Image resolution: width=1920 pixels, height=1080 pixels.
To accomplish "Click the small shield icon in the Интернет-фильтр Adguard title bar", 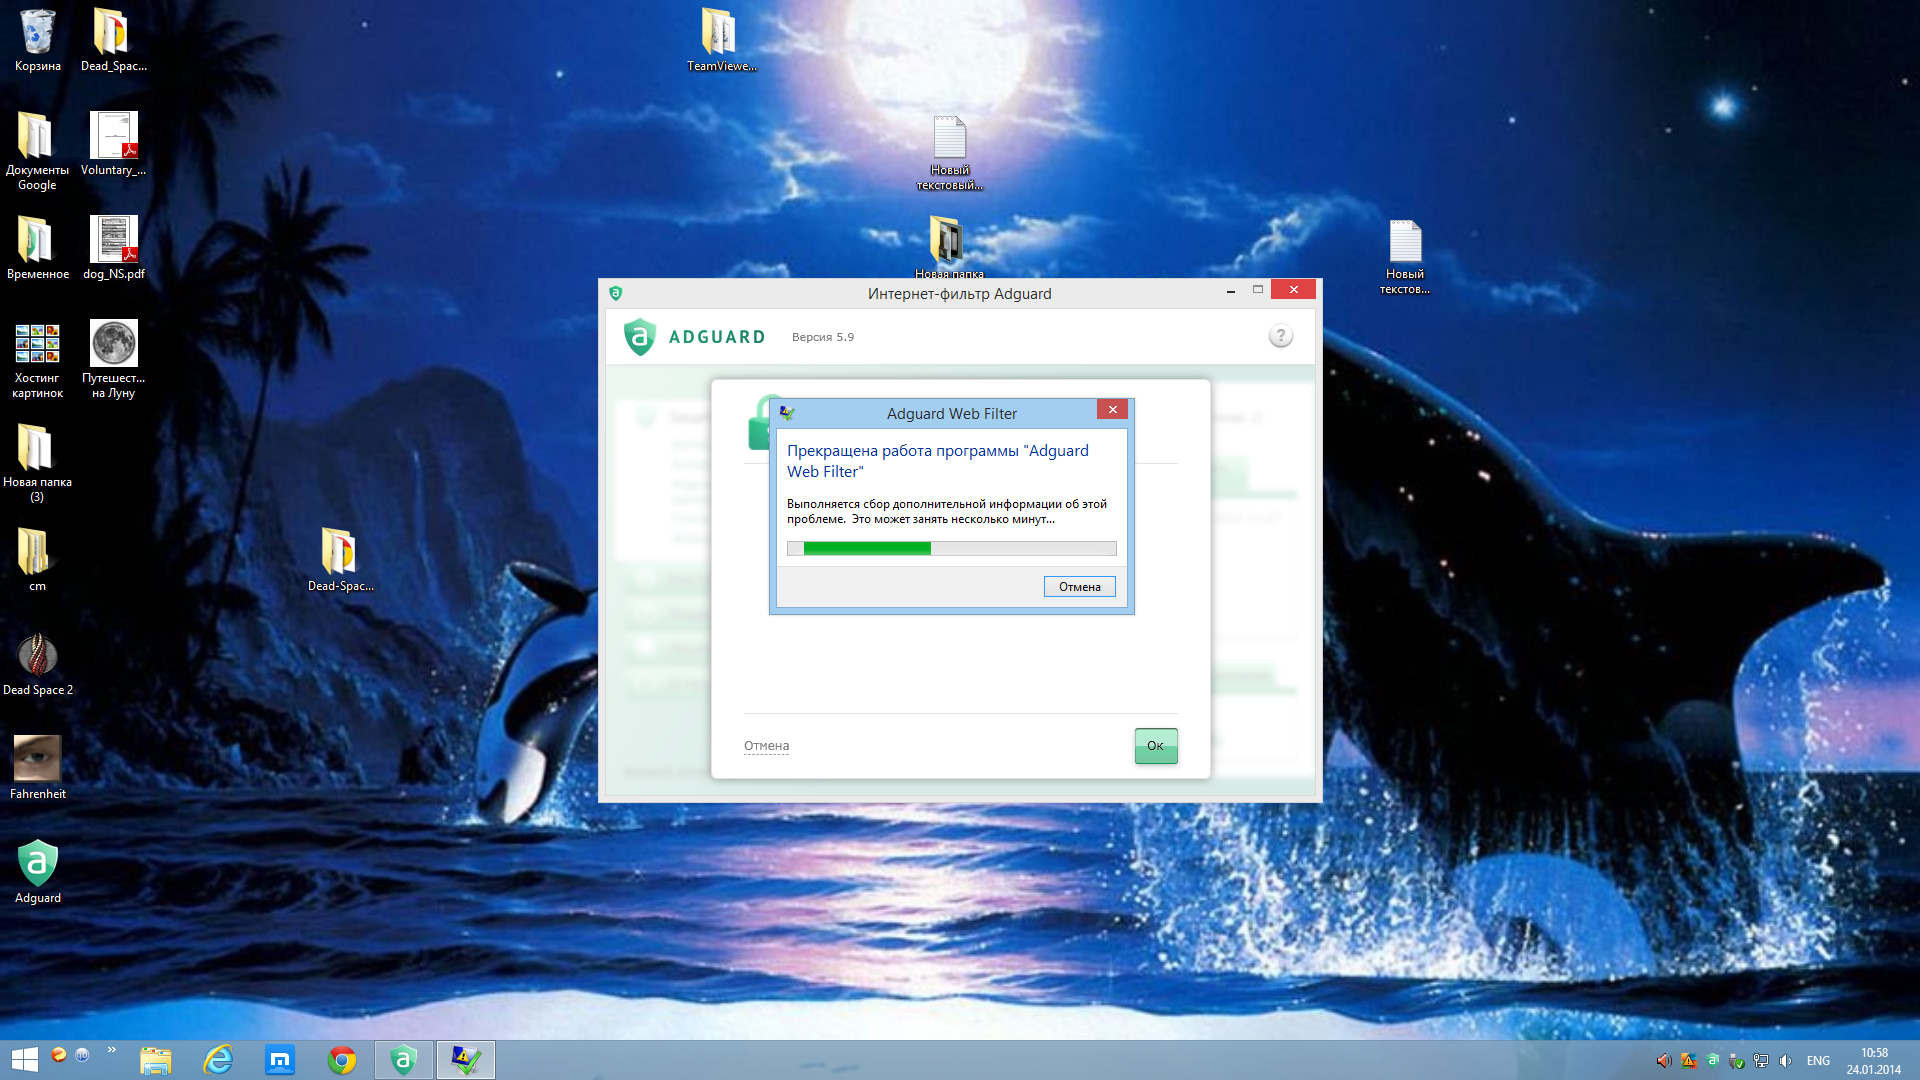I will click(x=615, y=293).
